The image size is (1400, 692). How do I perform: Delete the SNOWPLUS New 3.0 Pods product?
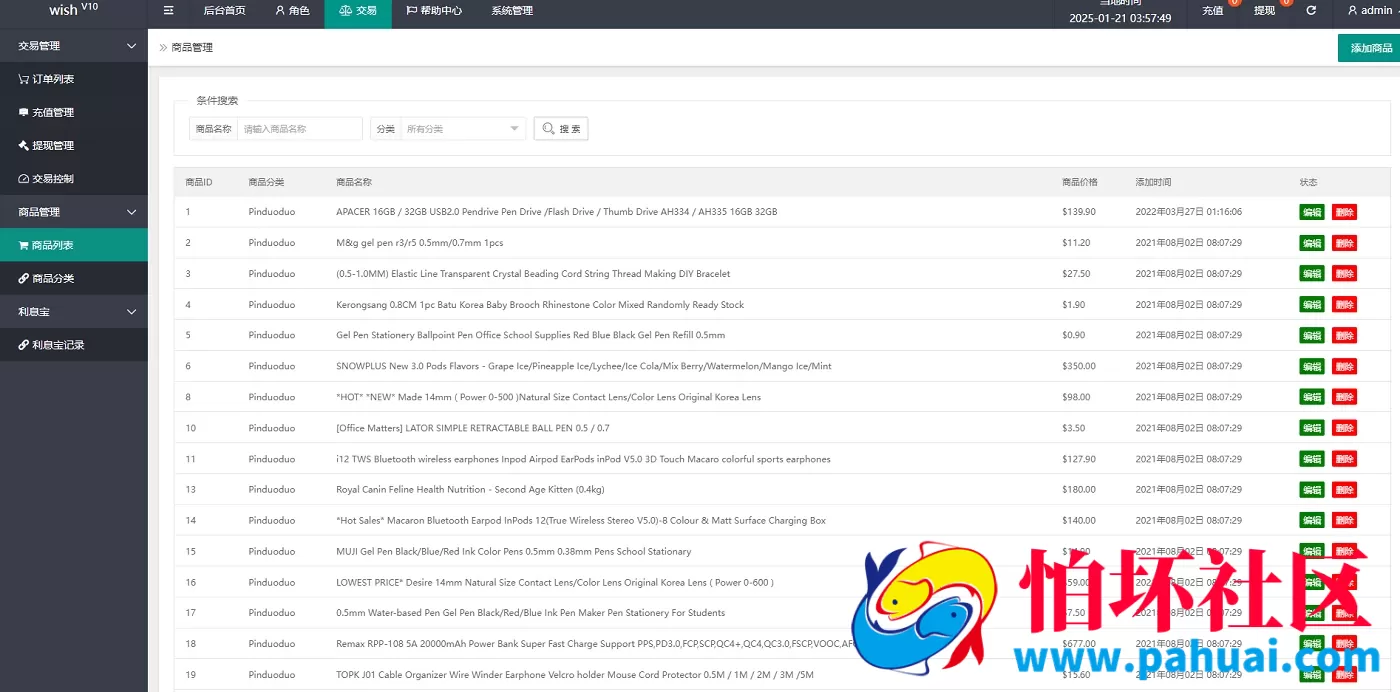click(x=1344, y=366)
